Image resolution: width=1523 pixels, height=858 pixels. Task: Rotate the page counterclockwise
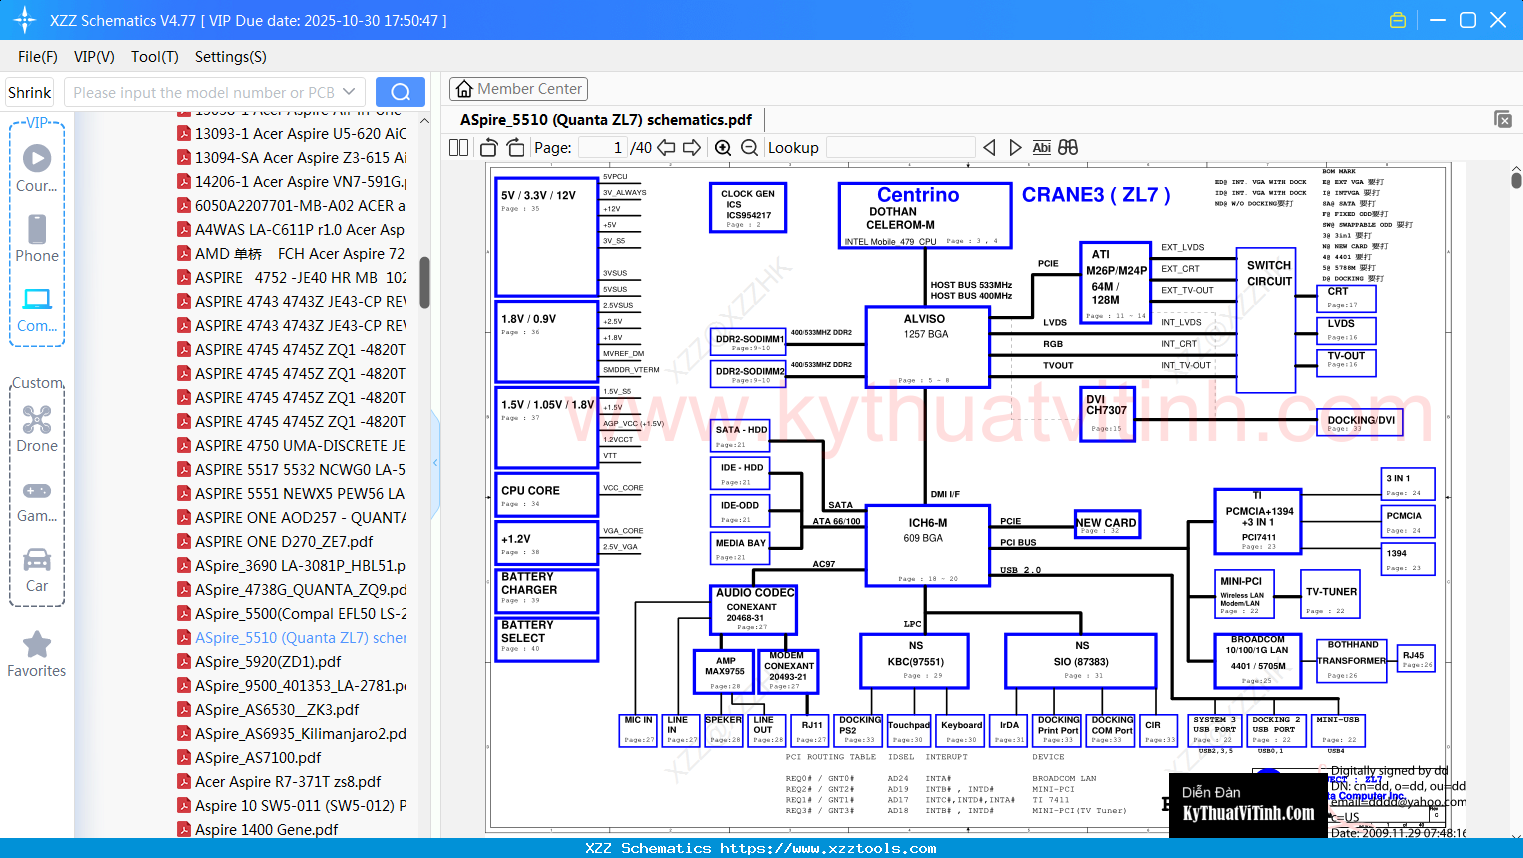(x=489, y=148)
